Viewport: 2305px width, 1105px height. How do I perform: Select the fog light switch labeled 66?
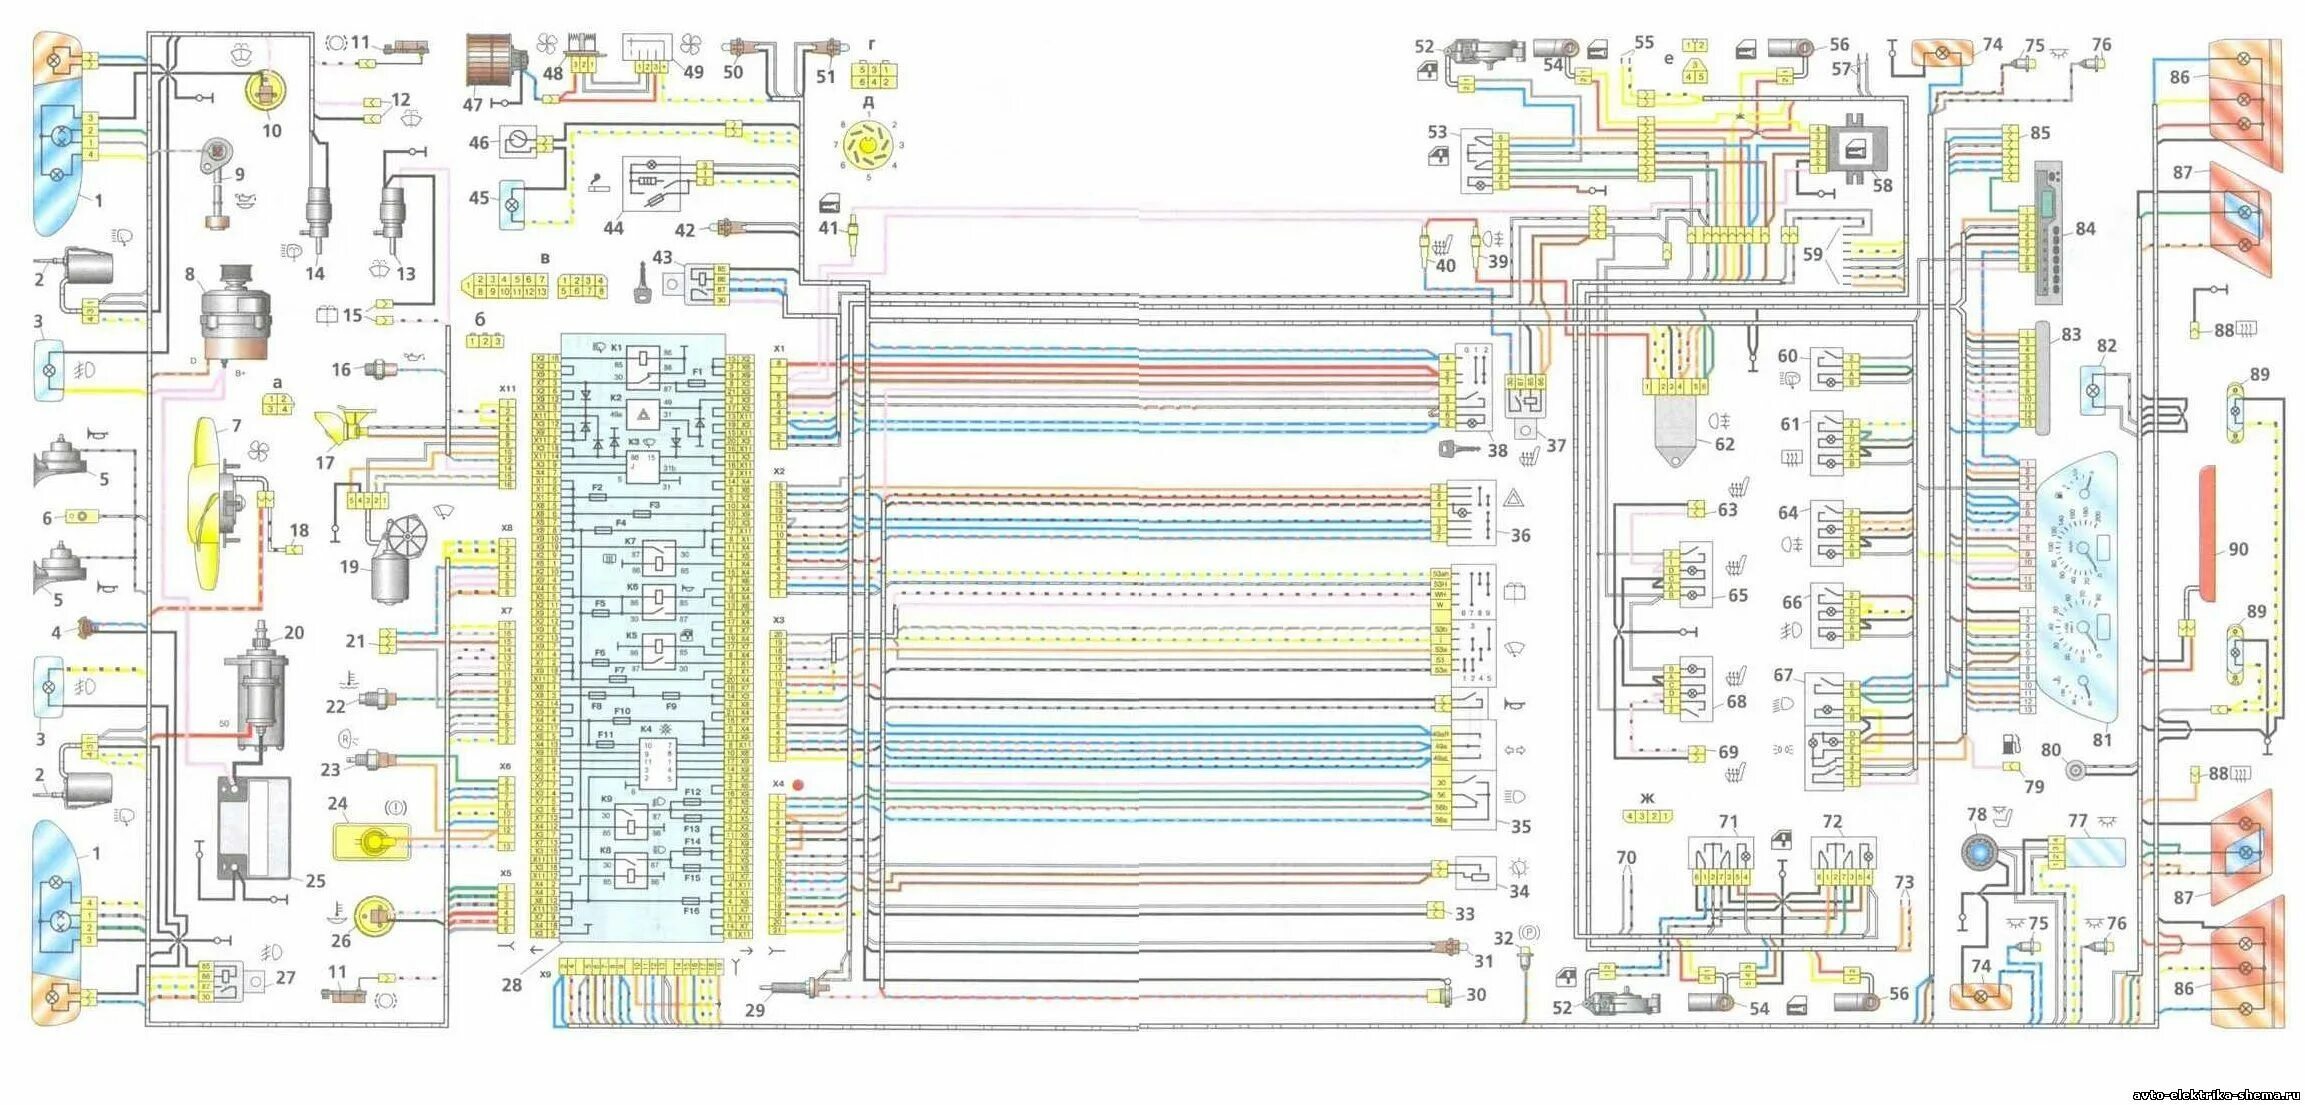pyautogui.click(x=1836, y=615)
